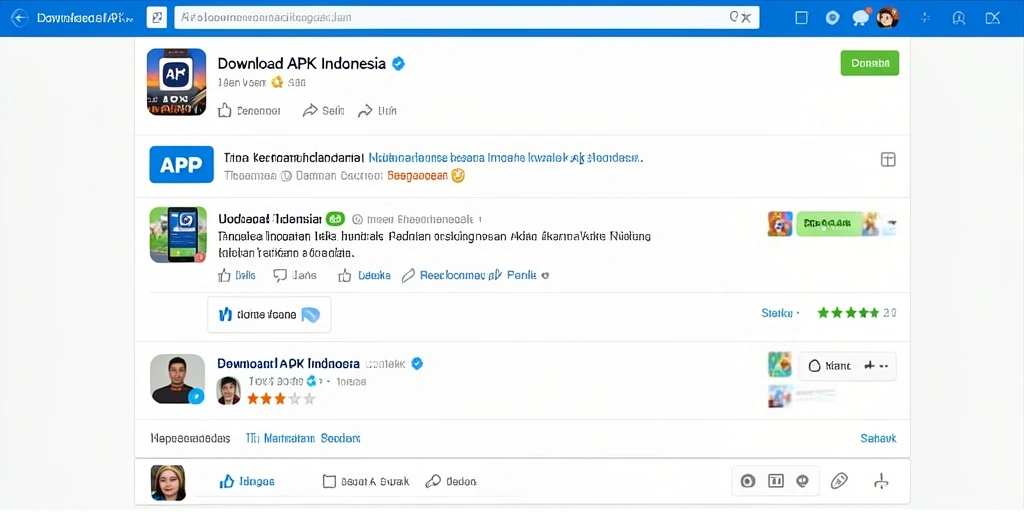Viewport: 1024px width, 512px height.
Task: Focus the top search input field
Action: [466, 18]
